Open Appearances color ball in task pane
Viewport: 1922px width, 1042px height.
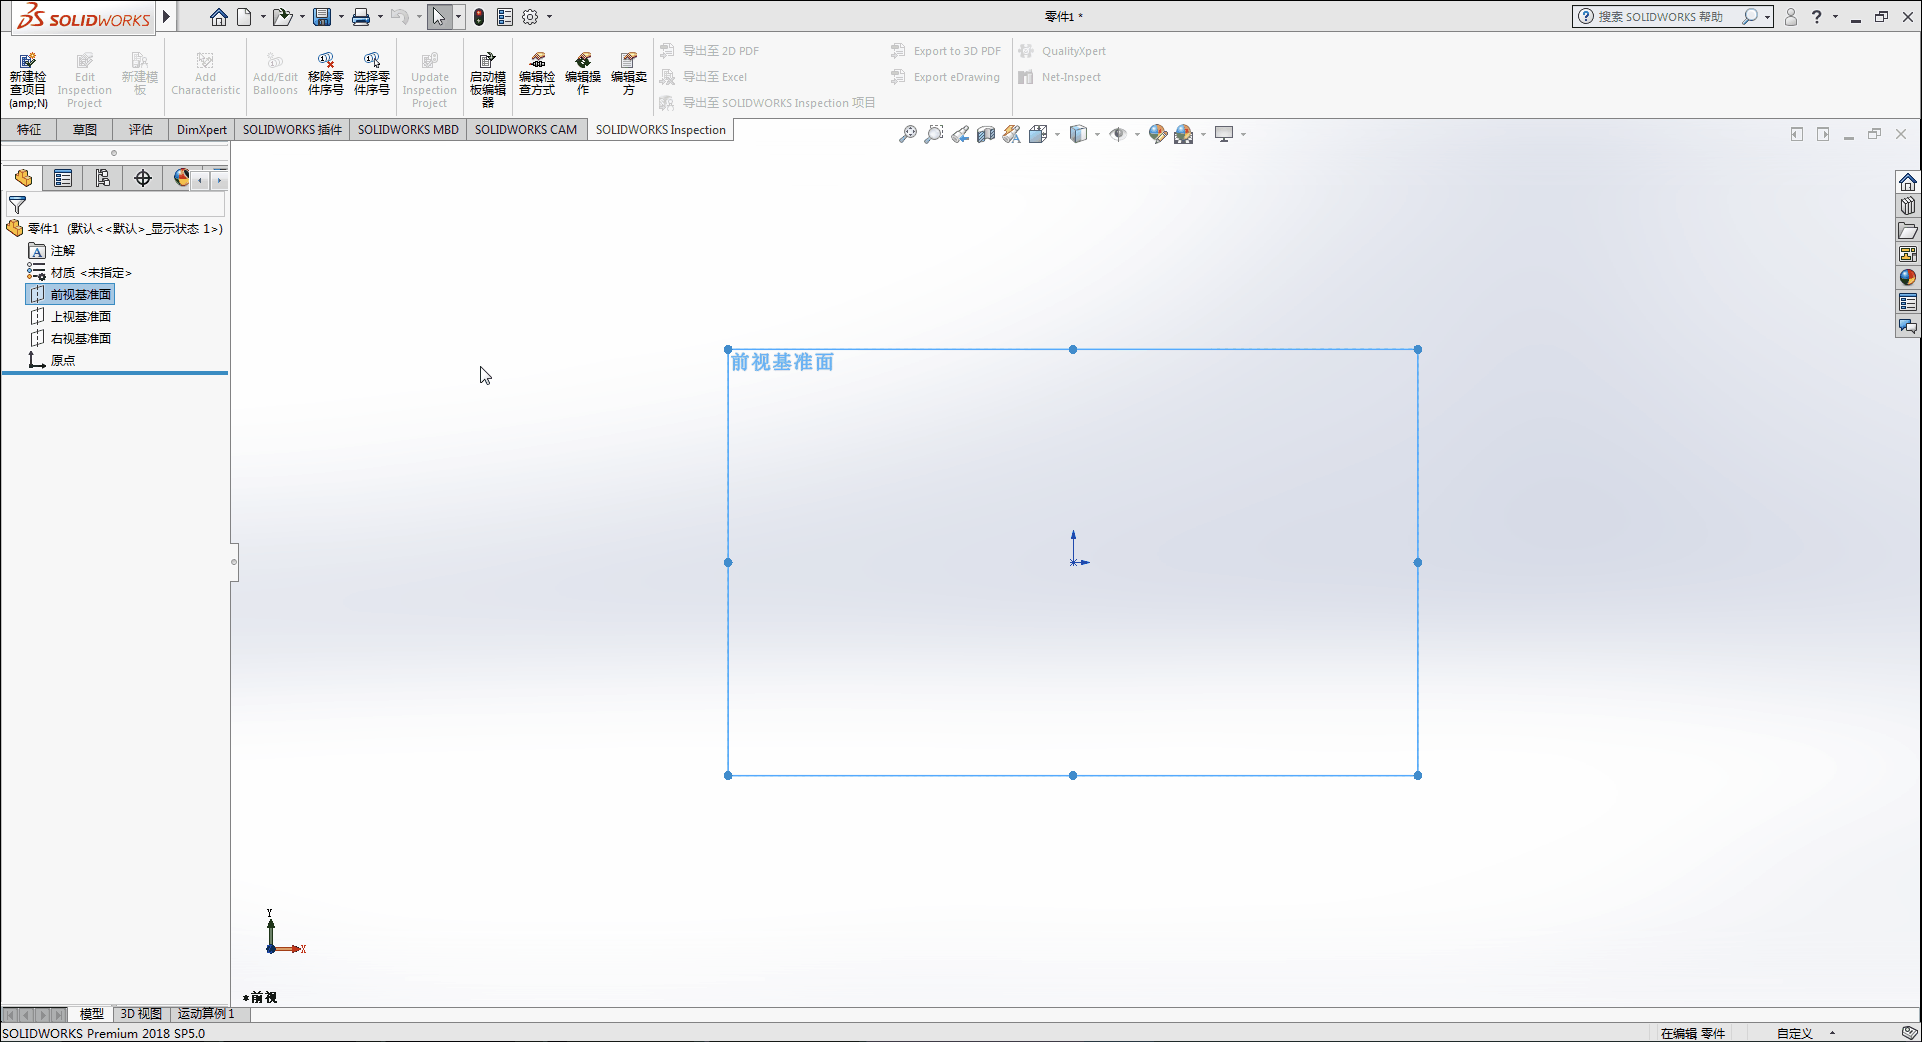point(1908,278)
